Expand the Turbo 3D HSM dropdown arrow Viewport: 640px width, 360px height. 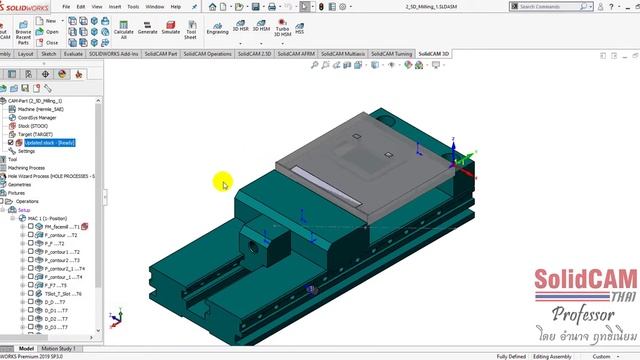pyautogui.click(x=282, y=43)
